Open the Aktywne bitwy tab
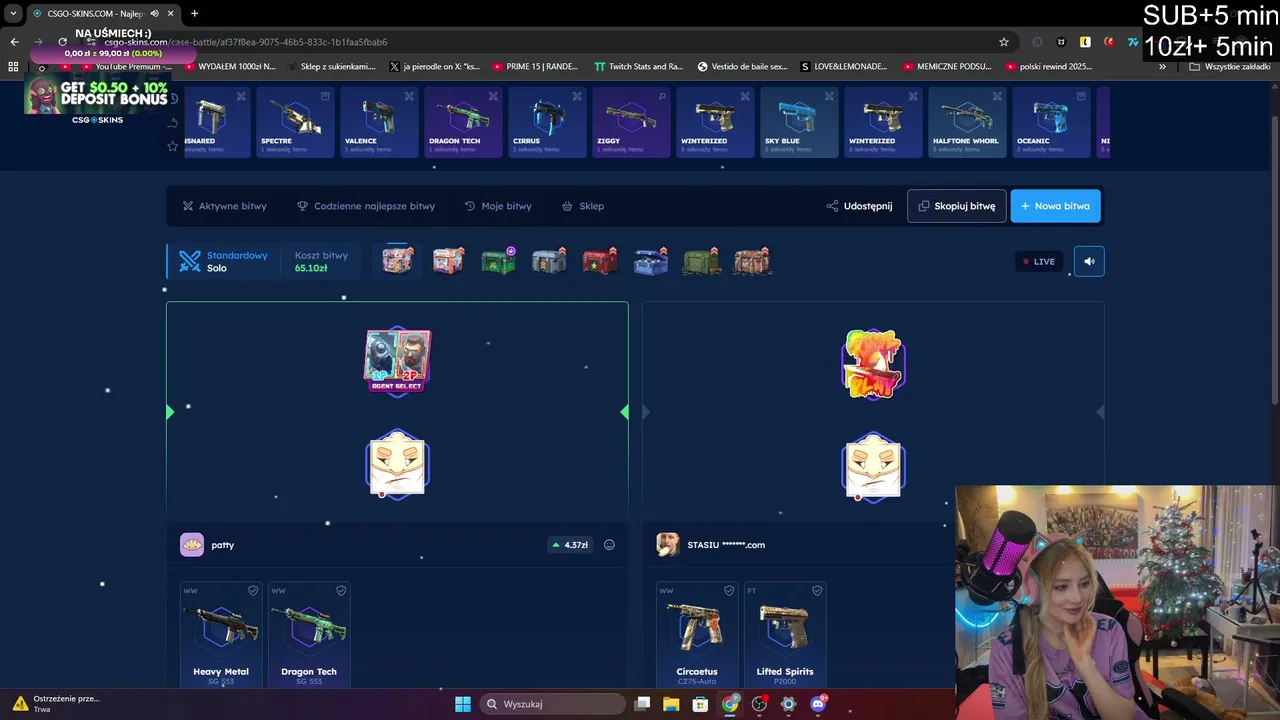This screenshot has height=720, width=1280. coord(224,206)
